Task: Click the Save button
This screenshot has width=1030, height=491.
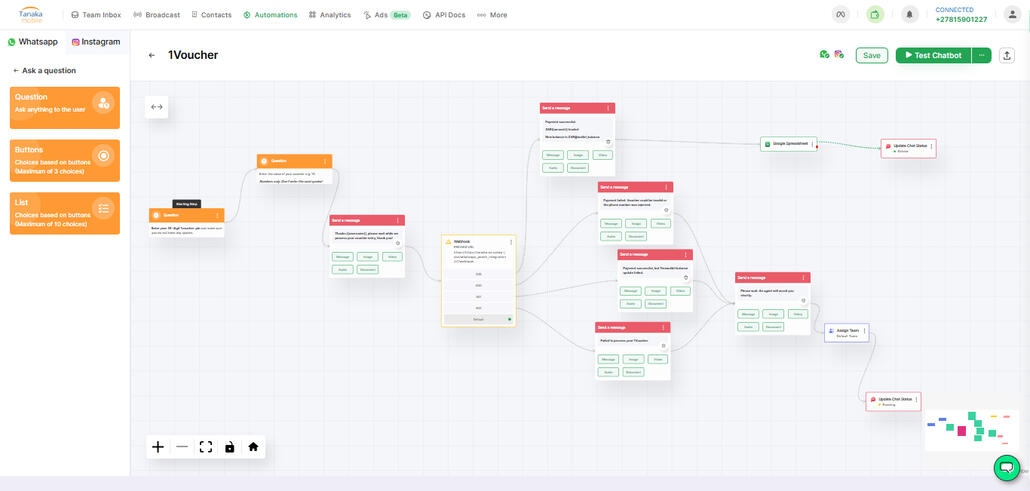Action: click(871, 55)
